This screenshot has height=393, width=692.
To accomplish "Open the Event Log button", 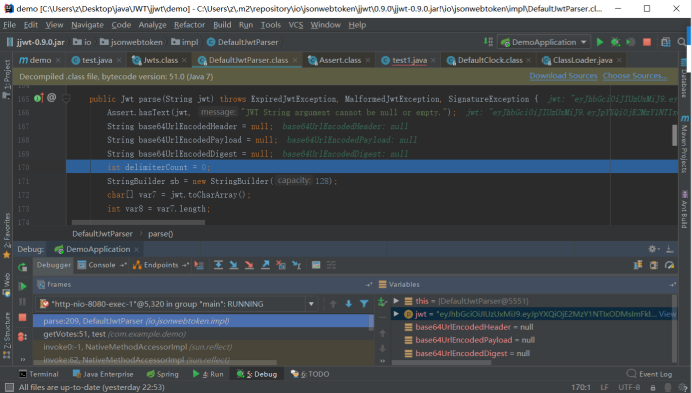I will (x=649, y=374).
